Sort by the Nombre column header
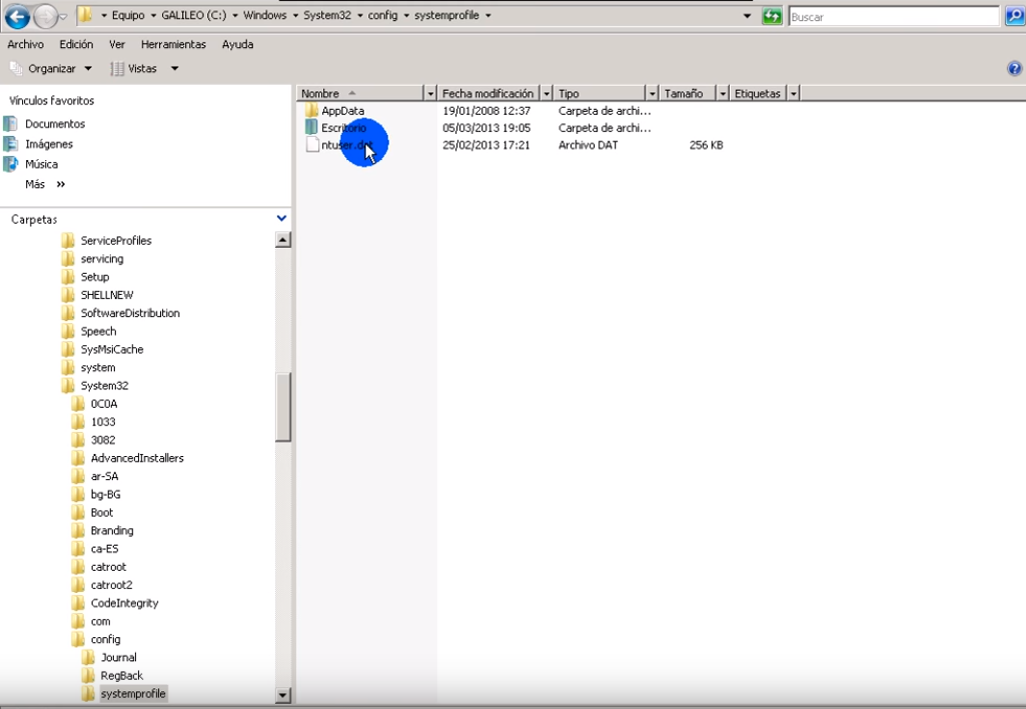 pos(360,94)
